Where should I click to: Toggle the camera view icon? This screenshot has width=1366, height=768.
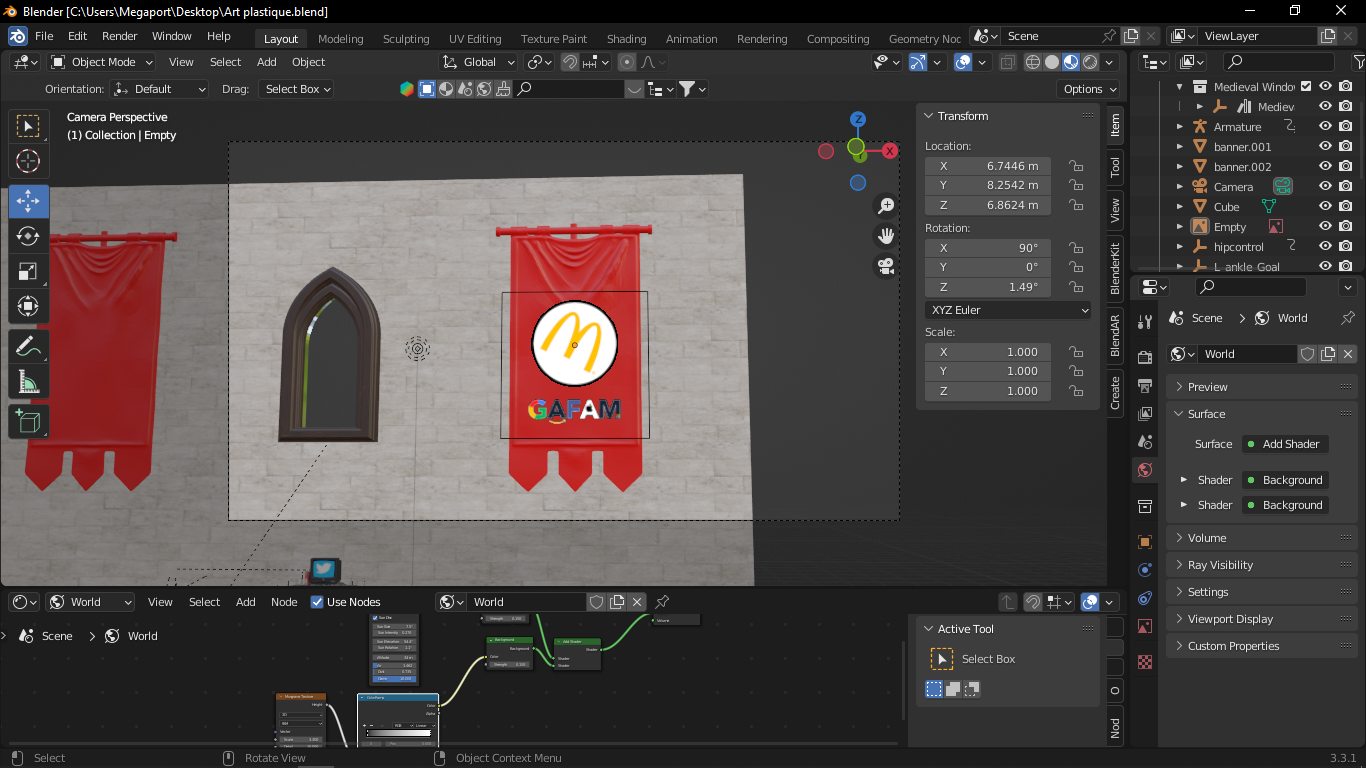coord(885,266)
